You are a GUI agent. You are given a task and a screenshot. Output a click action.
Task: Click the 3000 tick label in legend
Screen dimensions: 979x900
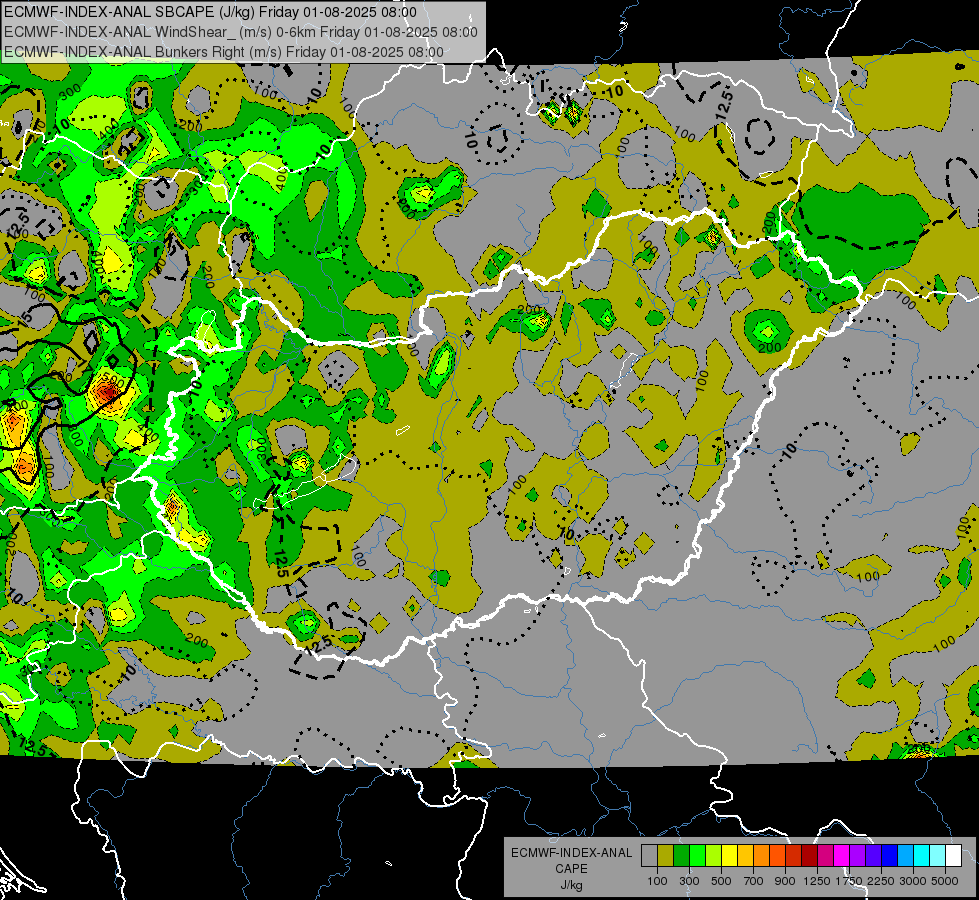[913, 882]
